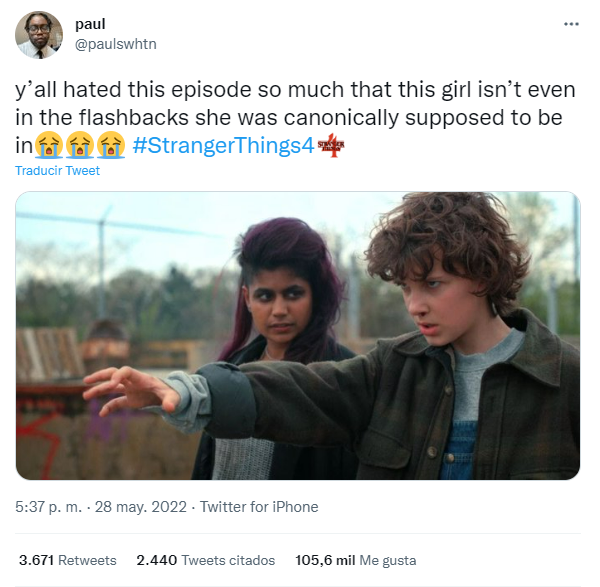Click the 5:37 p. m. timestamp
The image size is (600, 587).
point(49,507)
